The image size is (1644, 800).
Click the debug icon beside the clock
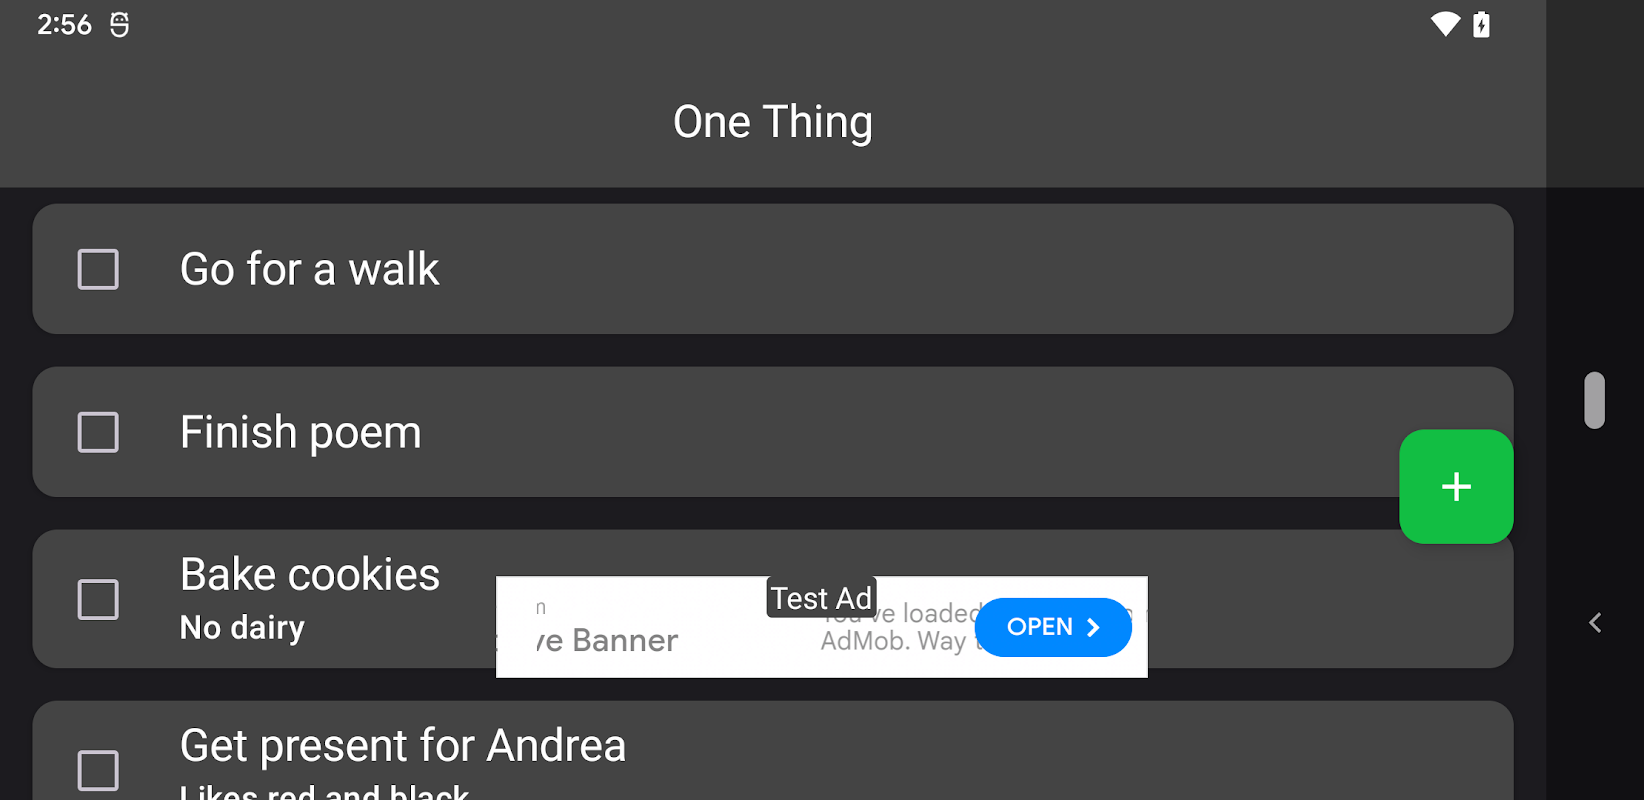(119, 24)
